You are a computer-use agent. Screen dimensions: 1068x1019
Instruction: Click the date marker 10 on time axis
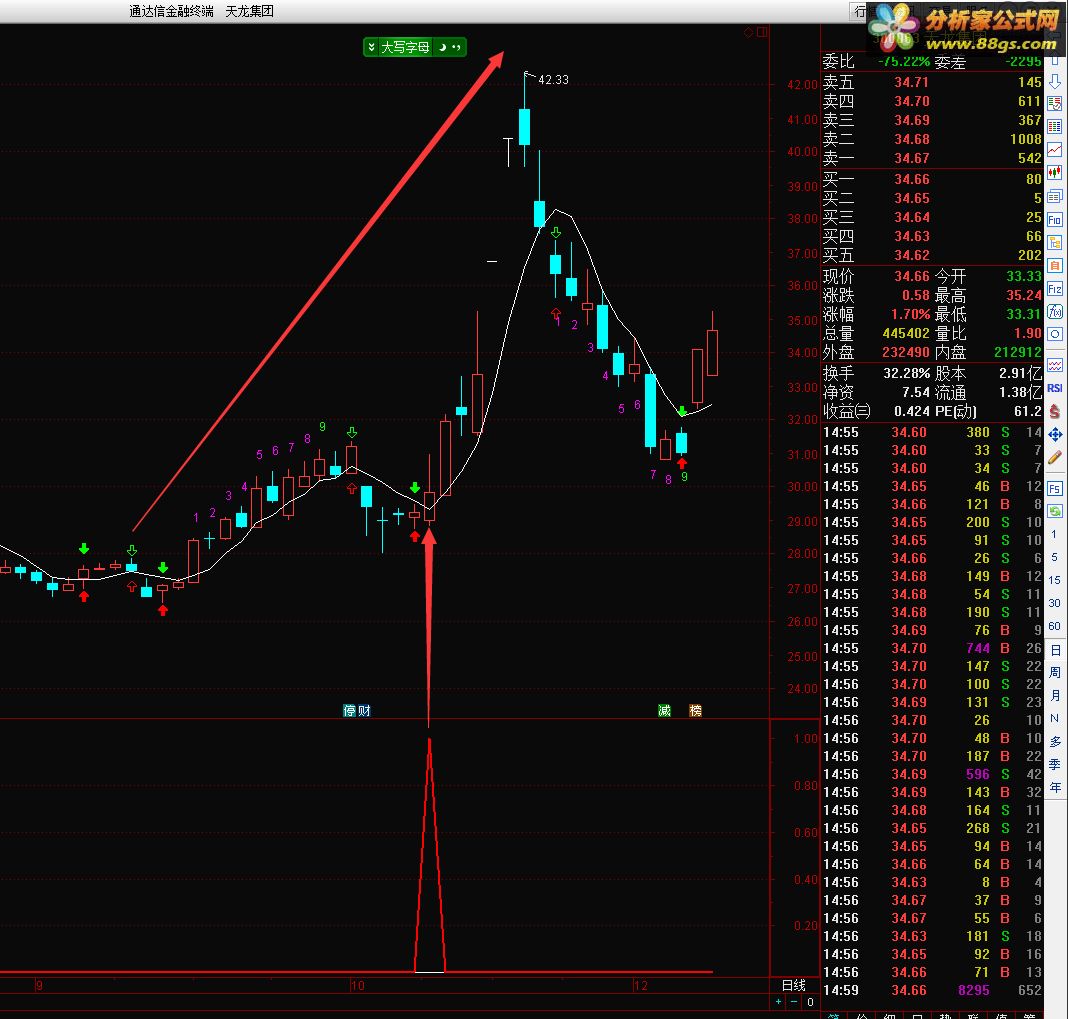pyautogui.click(x=358, y=986)
